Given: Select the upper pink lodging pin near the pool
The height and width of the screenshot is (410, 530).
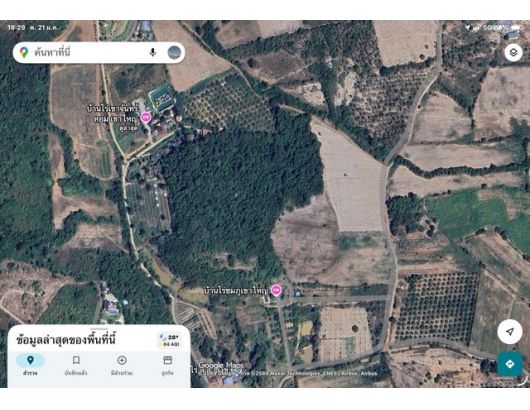Looking at the screenshot, I should 146,118.
